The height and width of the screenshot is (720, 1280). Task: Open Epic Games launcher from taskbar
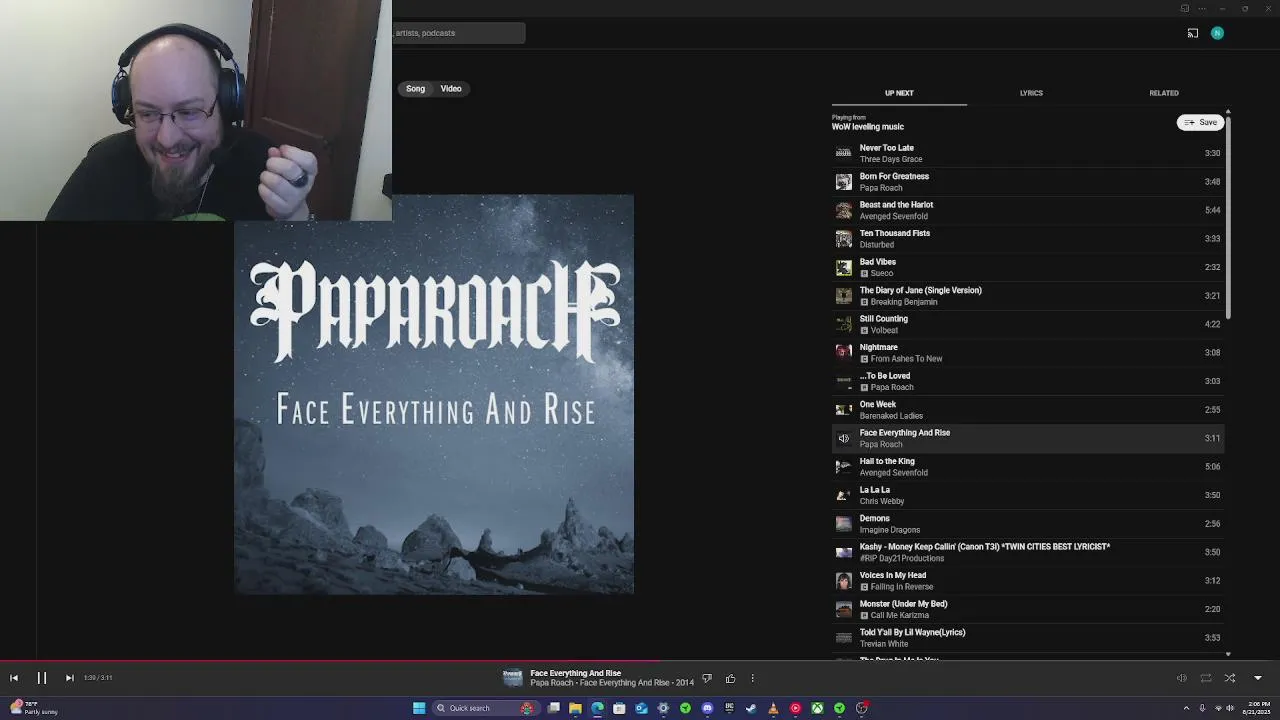729,708
